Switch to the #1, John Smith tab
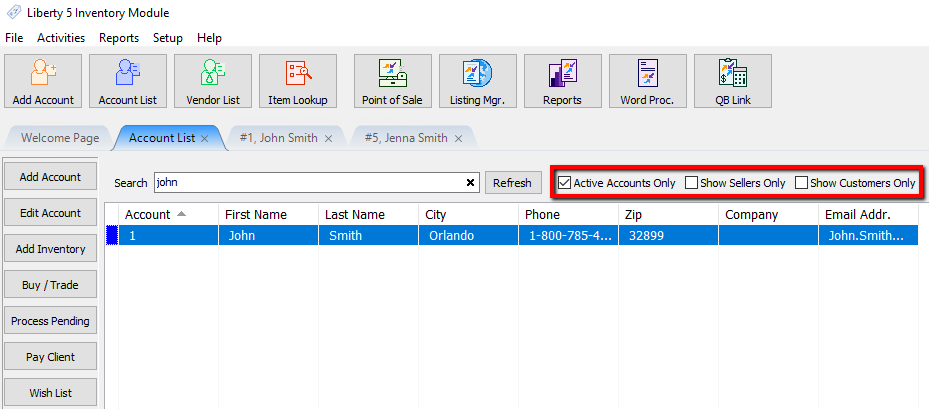929x409 pixels. pos(278,138)
